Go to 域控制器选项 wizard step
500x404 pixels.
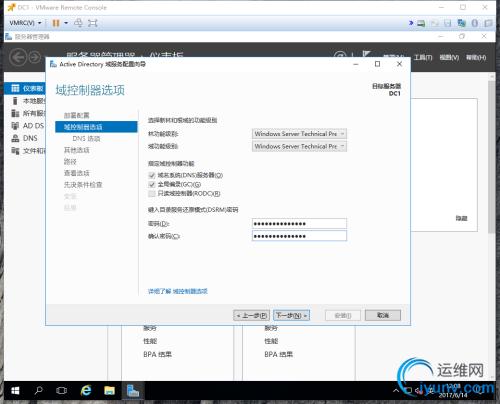point(96,127)
